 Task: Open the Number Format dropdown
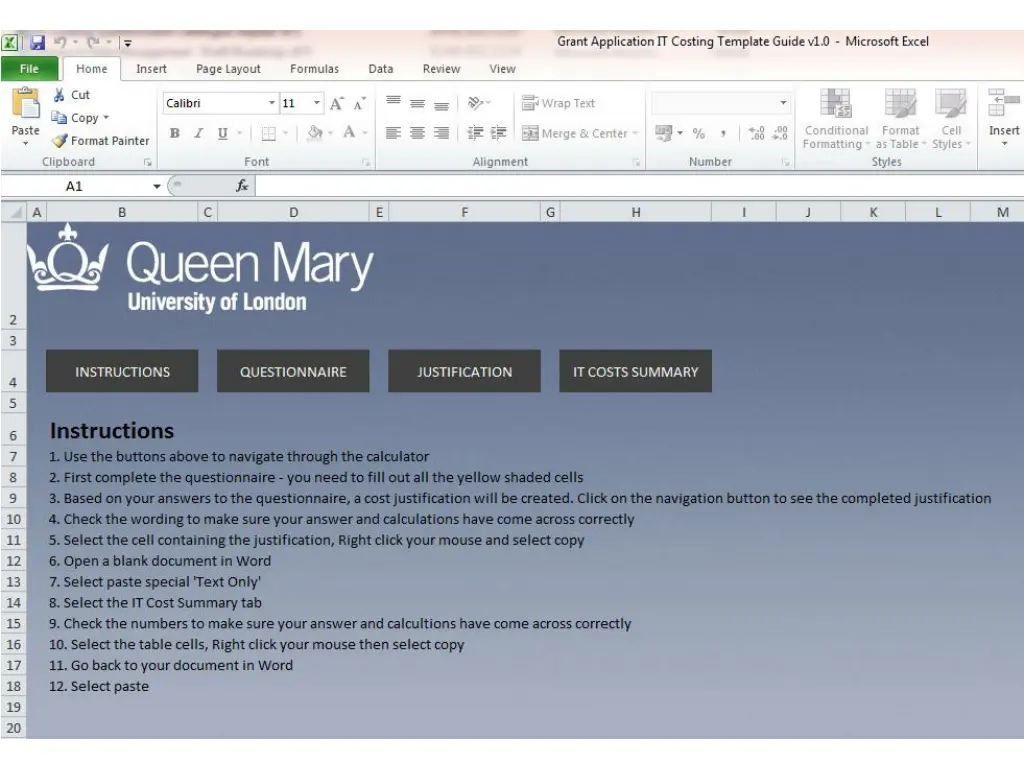[782, 103]
